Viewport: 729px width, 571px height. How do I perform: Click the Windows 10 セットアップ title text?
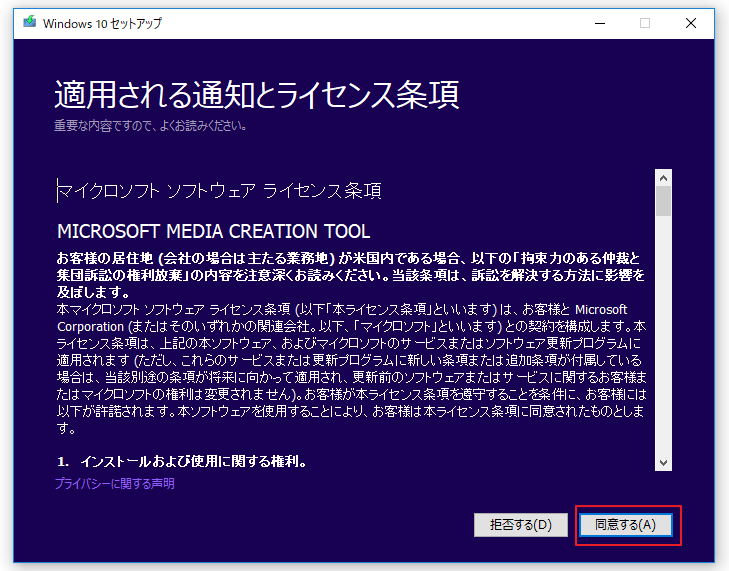tap(102, 23)
